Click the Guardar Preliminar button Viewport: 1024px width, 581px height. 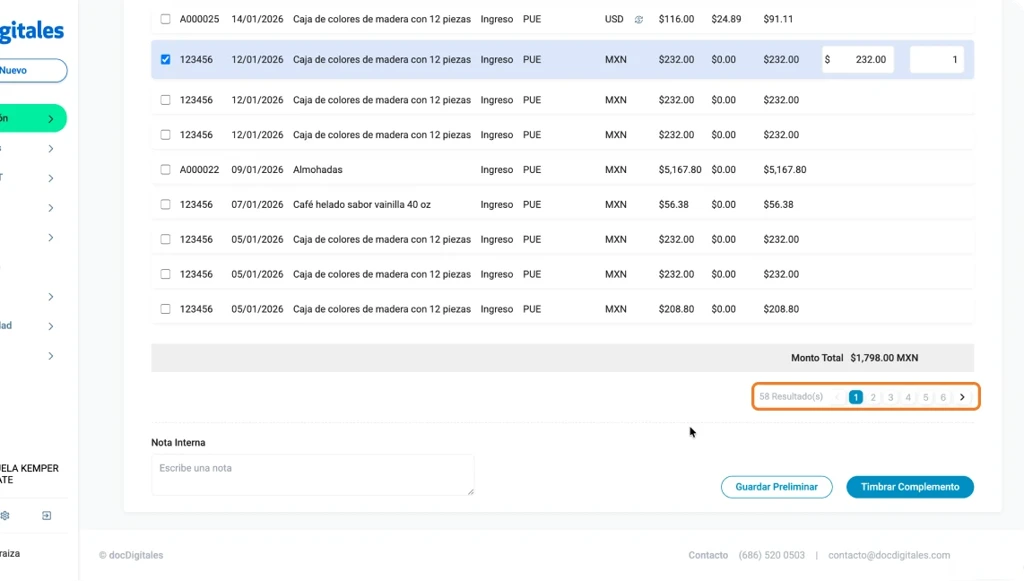(776, 487)
